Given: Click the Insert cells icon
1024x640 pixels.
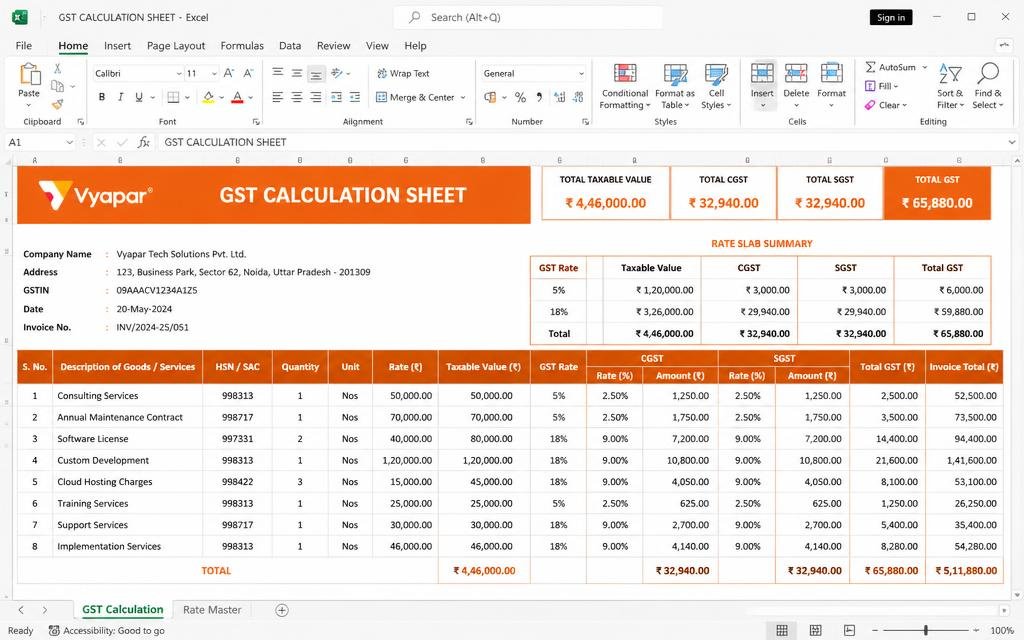Looking at the screenshot, I should pyautogui.click(x=762, y=72).
